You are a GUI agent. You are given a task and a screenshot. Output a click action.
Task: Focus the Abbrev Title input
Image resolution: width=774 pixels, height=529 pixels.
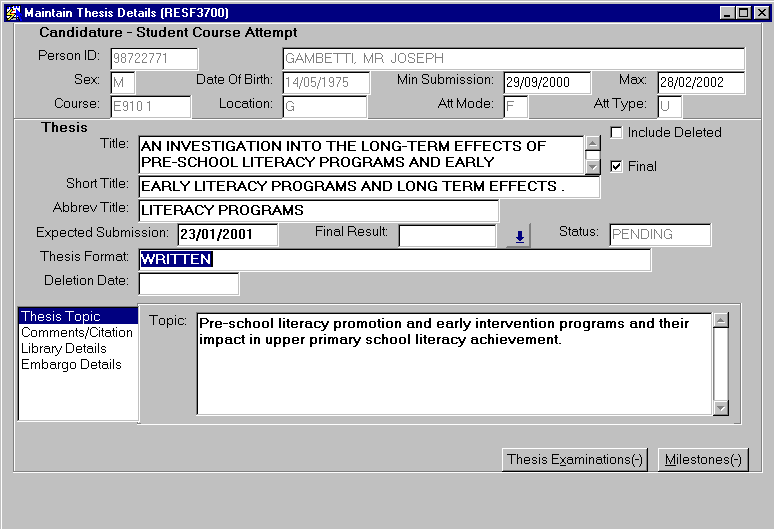pos(317,211)
